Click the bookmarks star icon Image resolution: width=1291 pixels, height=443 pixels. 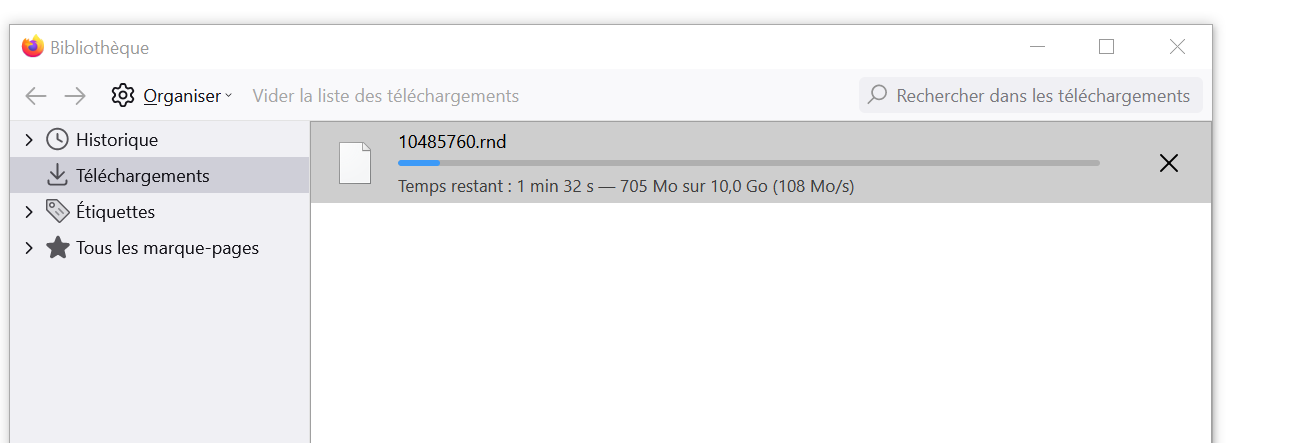coord(58,248)
